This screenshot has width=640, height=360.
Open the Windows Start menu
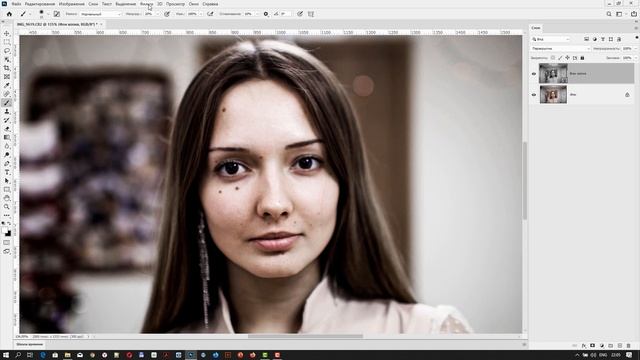[x=6, y=355]
